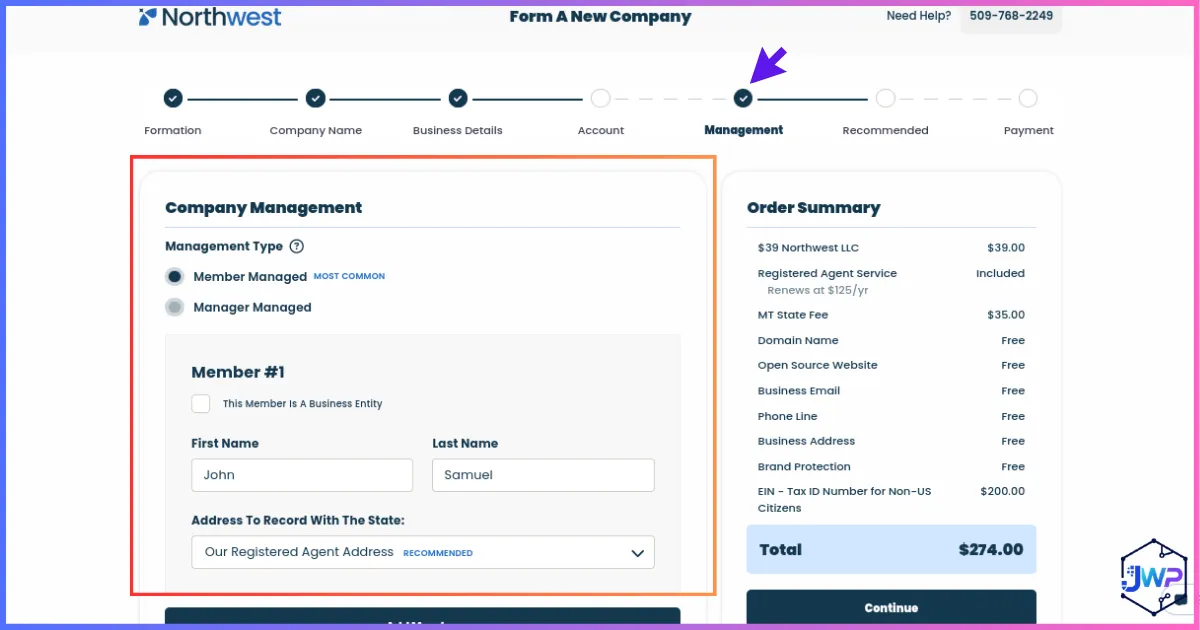Screen dimensions: 1200x630
Task: Select Manager Managed radio option
Action: point(175,307)
